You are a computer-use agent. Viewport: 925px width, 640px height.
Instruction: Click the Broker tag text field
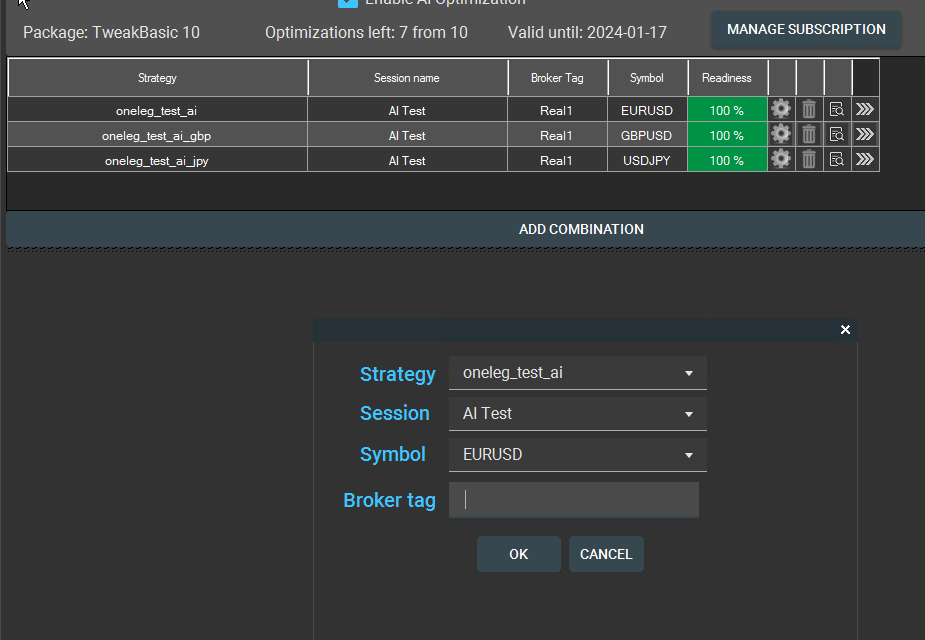(x=573, y=500)
